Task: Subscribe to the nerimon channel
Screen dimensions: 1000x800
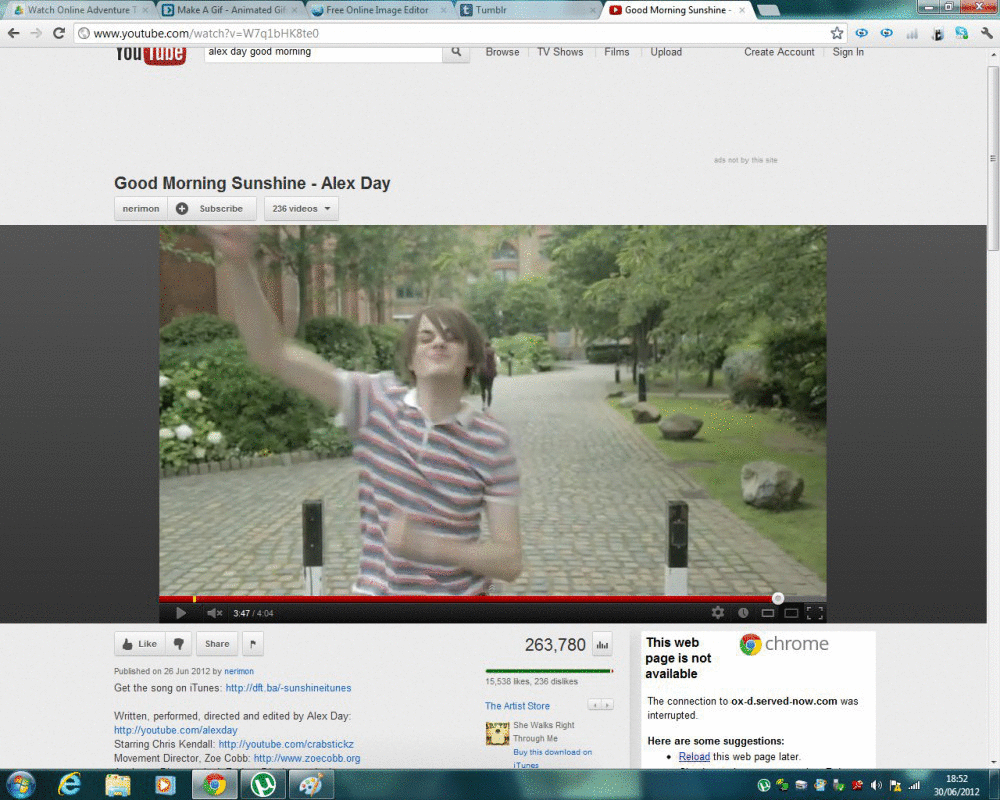Action: tap(211, 209)
